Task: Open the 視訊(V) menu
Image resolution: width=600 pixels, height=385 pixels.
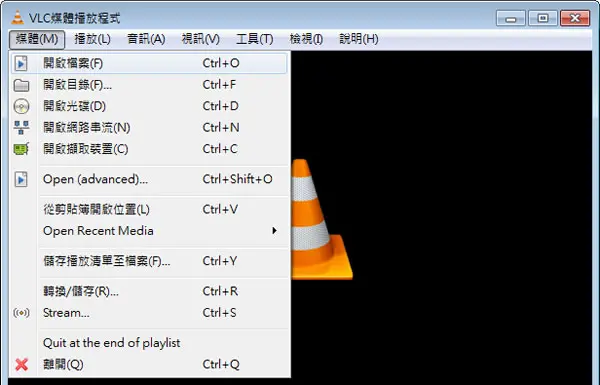Action: point(201,39)
